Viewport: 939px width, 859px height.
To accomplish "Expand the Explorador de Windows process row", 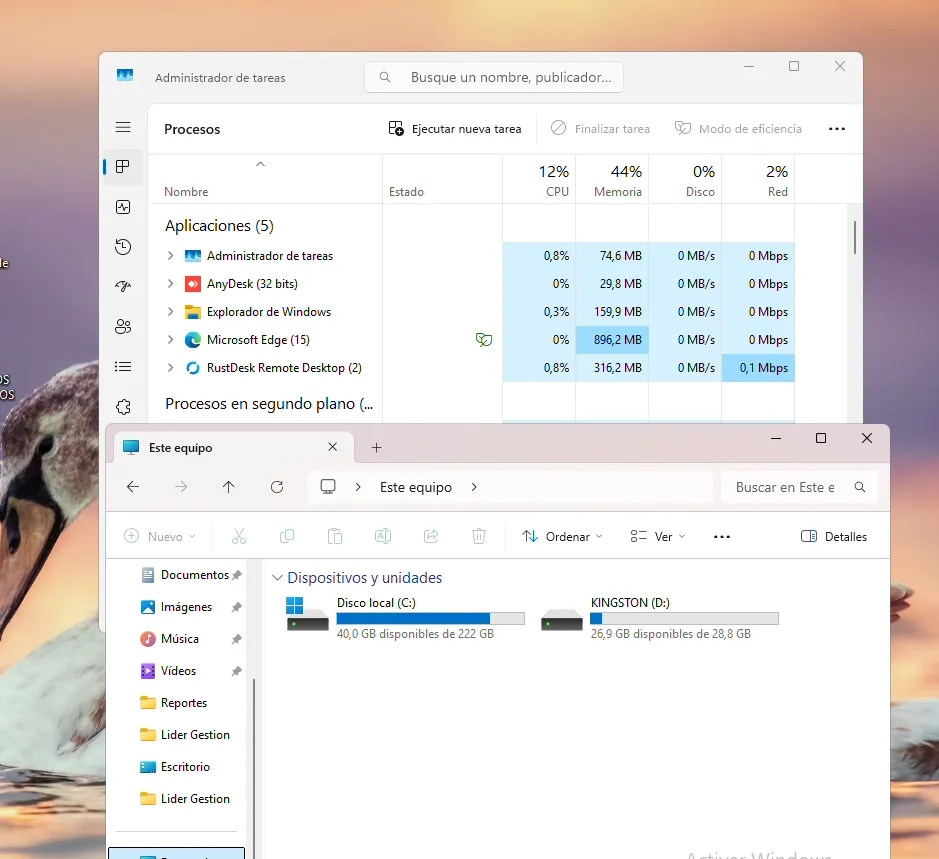I will tap(171, 311).
